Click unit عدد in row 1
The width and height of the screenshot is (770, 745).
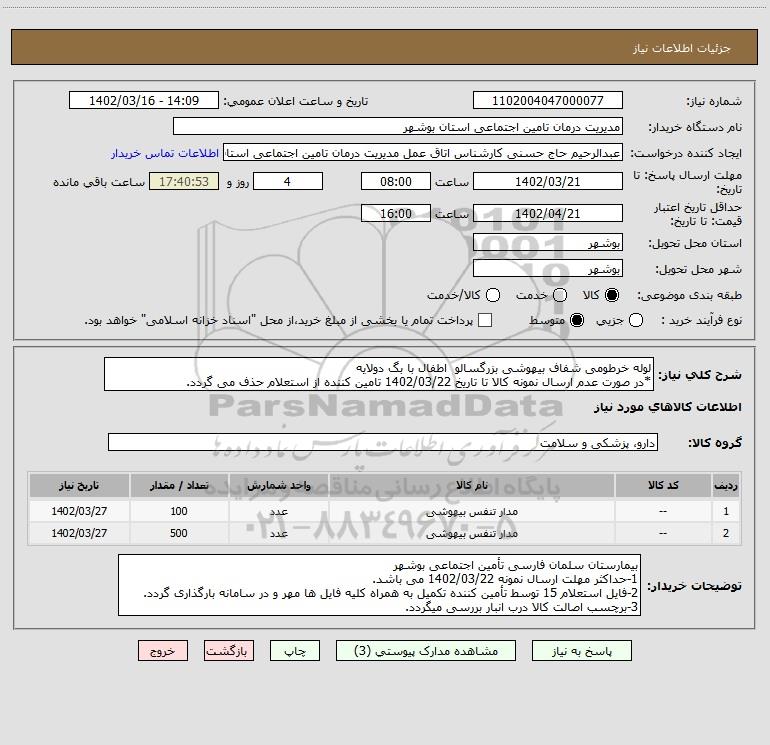click(x=278, y=512)
